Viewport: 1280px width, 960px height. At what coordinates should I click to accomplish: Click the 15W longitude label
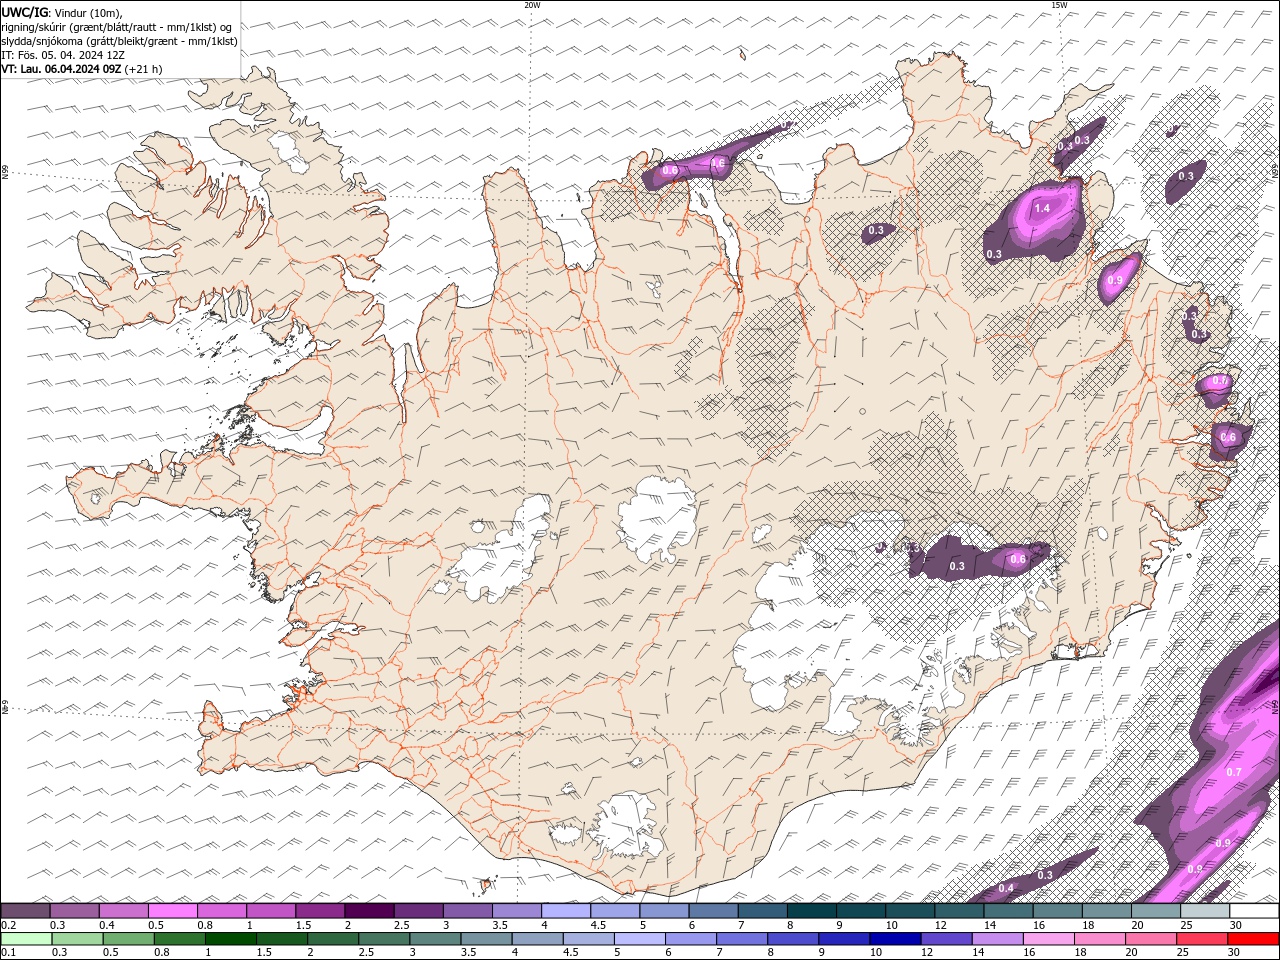click(1059, 5)
